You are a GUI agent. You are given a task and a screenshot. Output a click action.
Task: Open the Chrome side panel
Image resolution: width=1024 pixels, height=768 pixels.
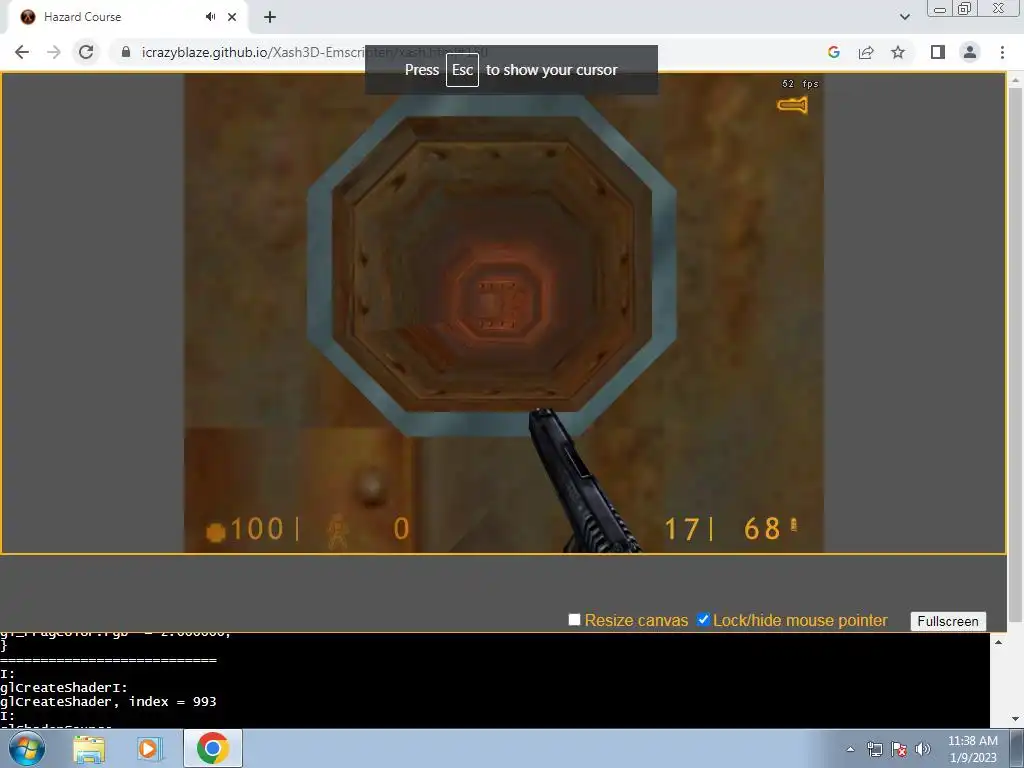938,52
